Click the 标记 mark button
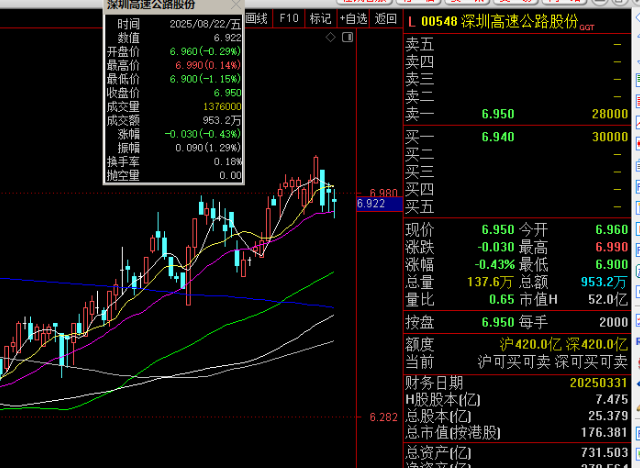Viewport: 640px width, 468px height. point(320,18)
